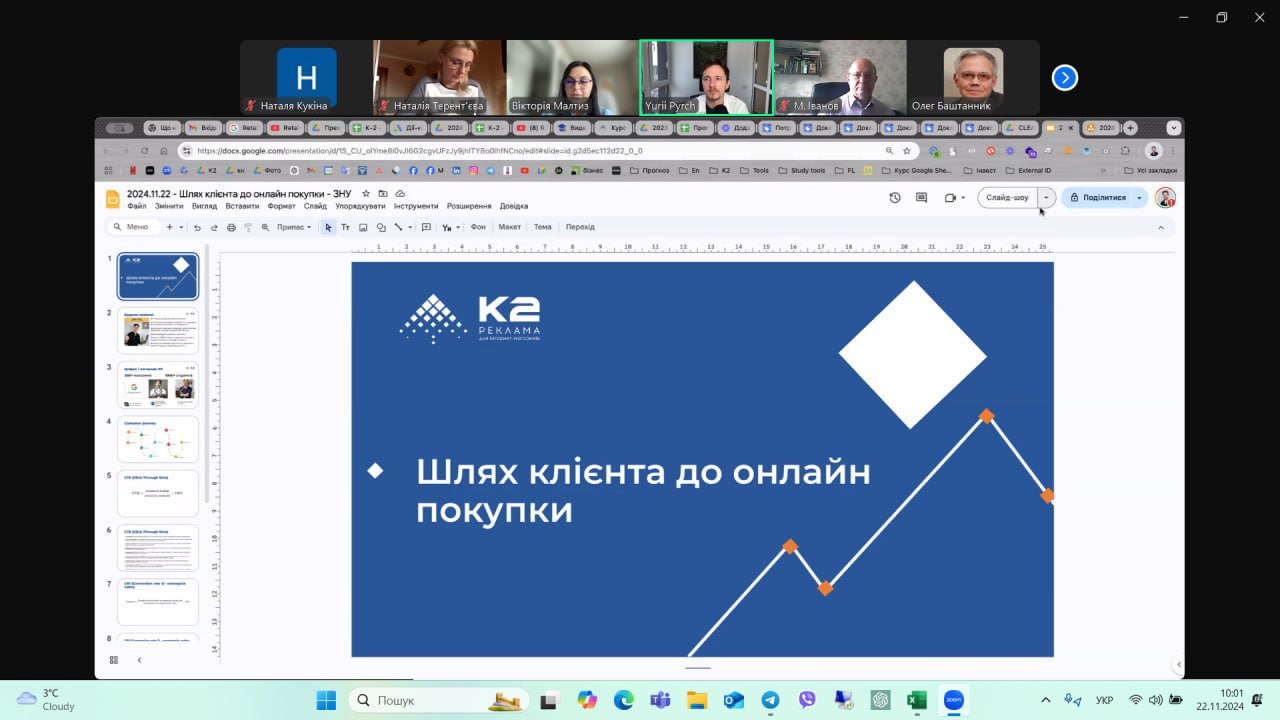Open the Припас zoom level dropdown

[x=294, y=227]
